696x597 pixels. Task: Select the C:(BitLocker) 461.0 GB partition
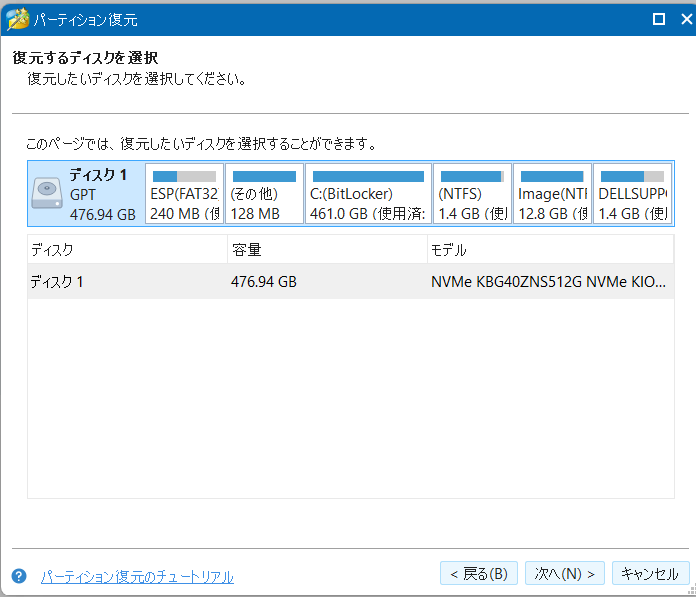tap(368, 194)
